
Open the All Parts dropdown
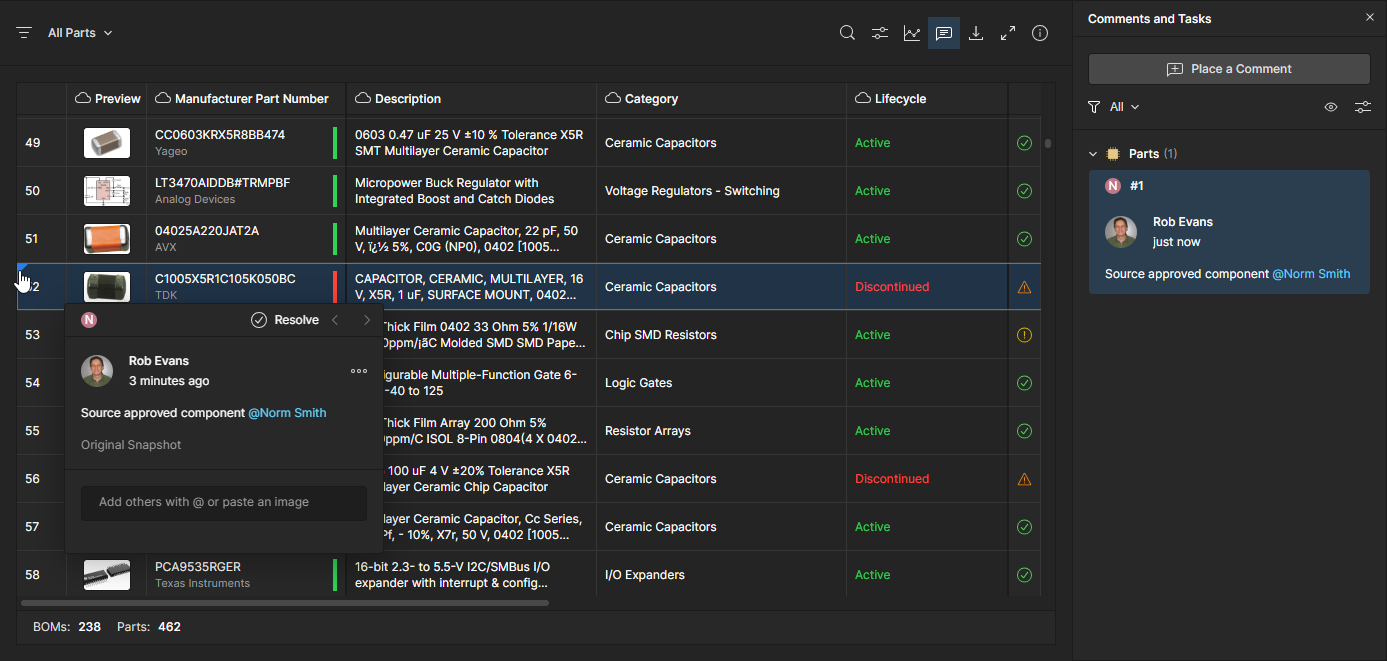click(x=80, y=33)
